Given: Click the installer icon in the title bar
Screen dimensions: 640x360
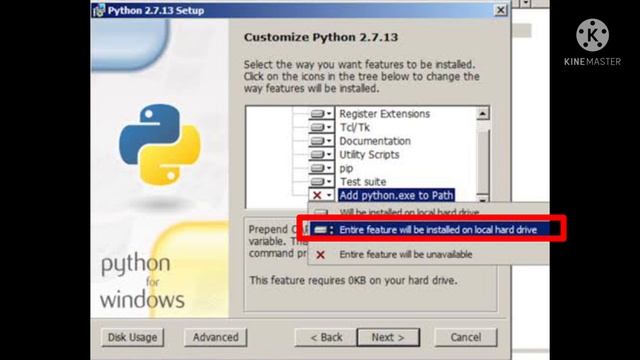Looking at the screenshot, I should [x=99, y=10].
